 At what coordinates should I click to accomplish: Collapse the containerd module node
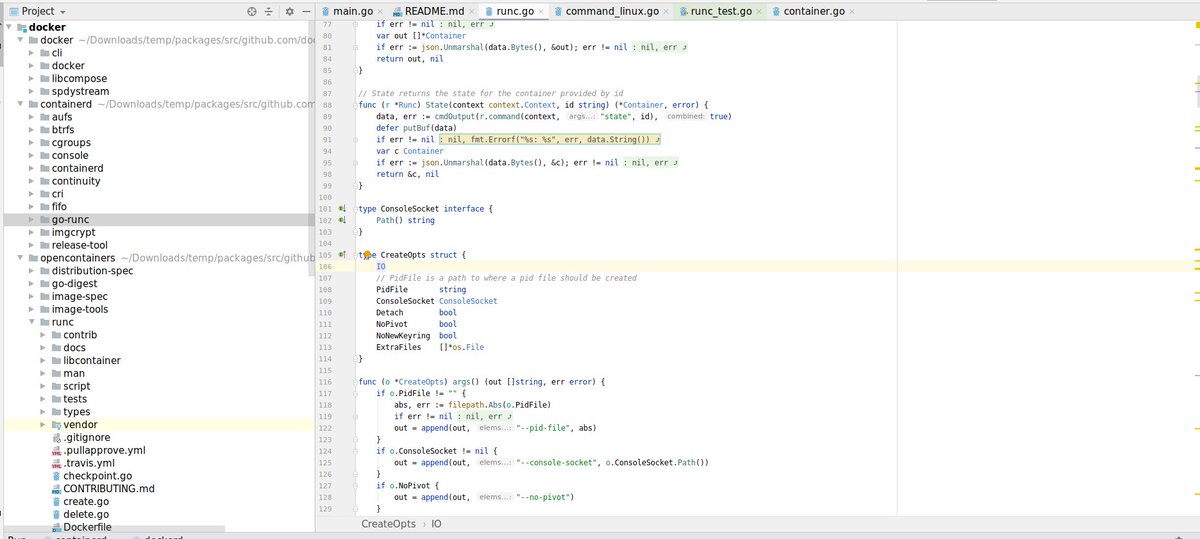[x=21, y=104]
